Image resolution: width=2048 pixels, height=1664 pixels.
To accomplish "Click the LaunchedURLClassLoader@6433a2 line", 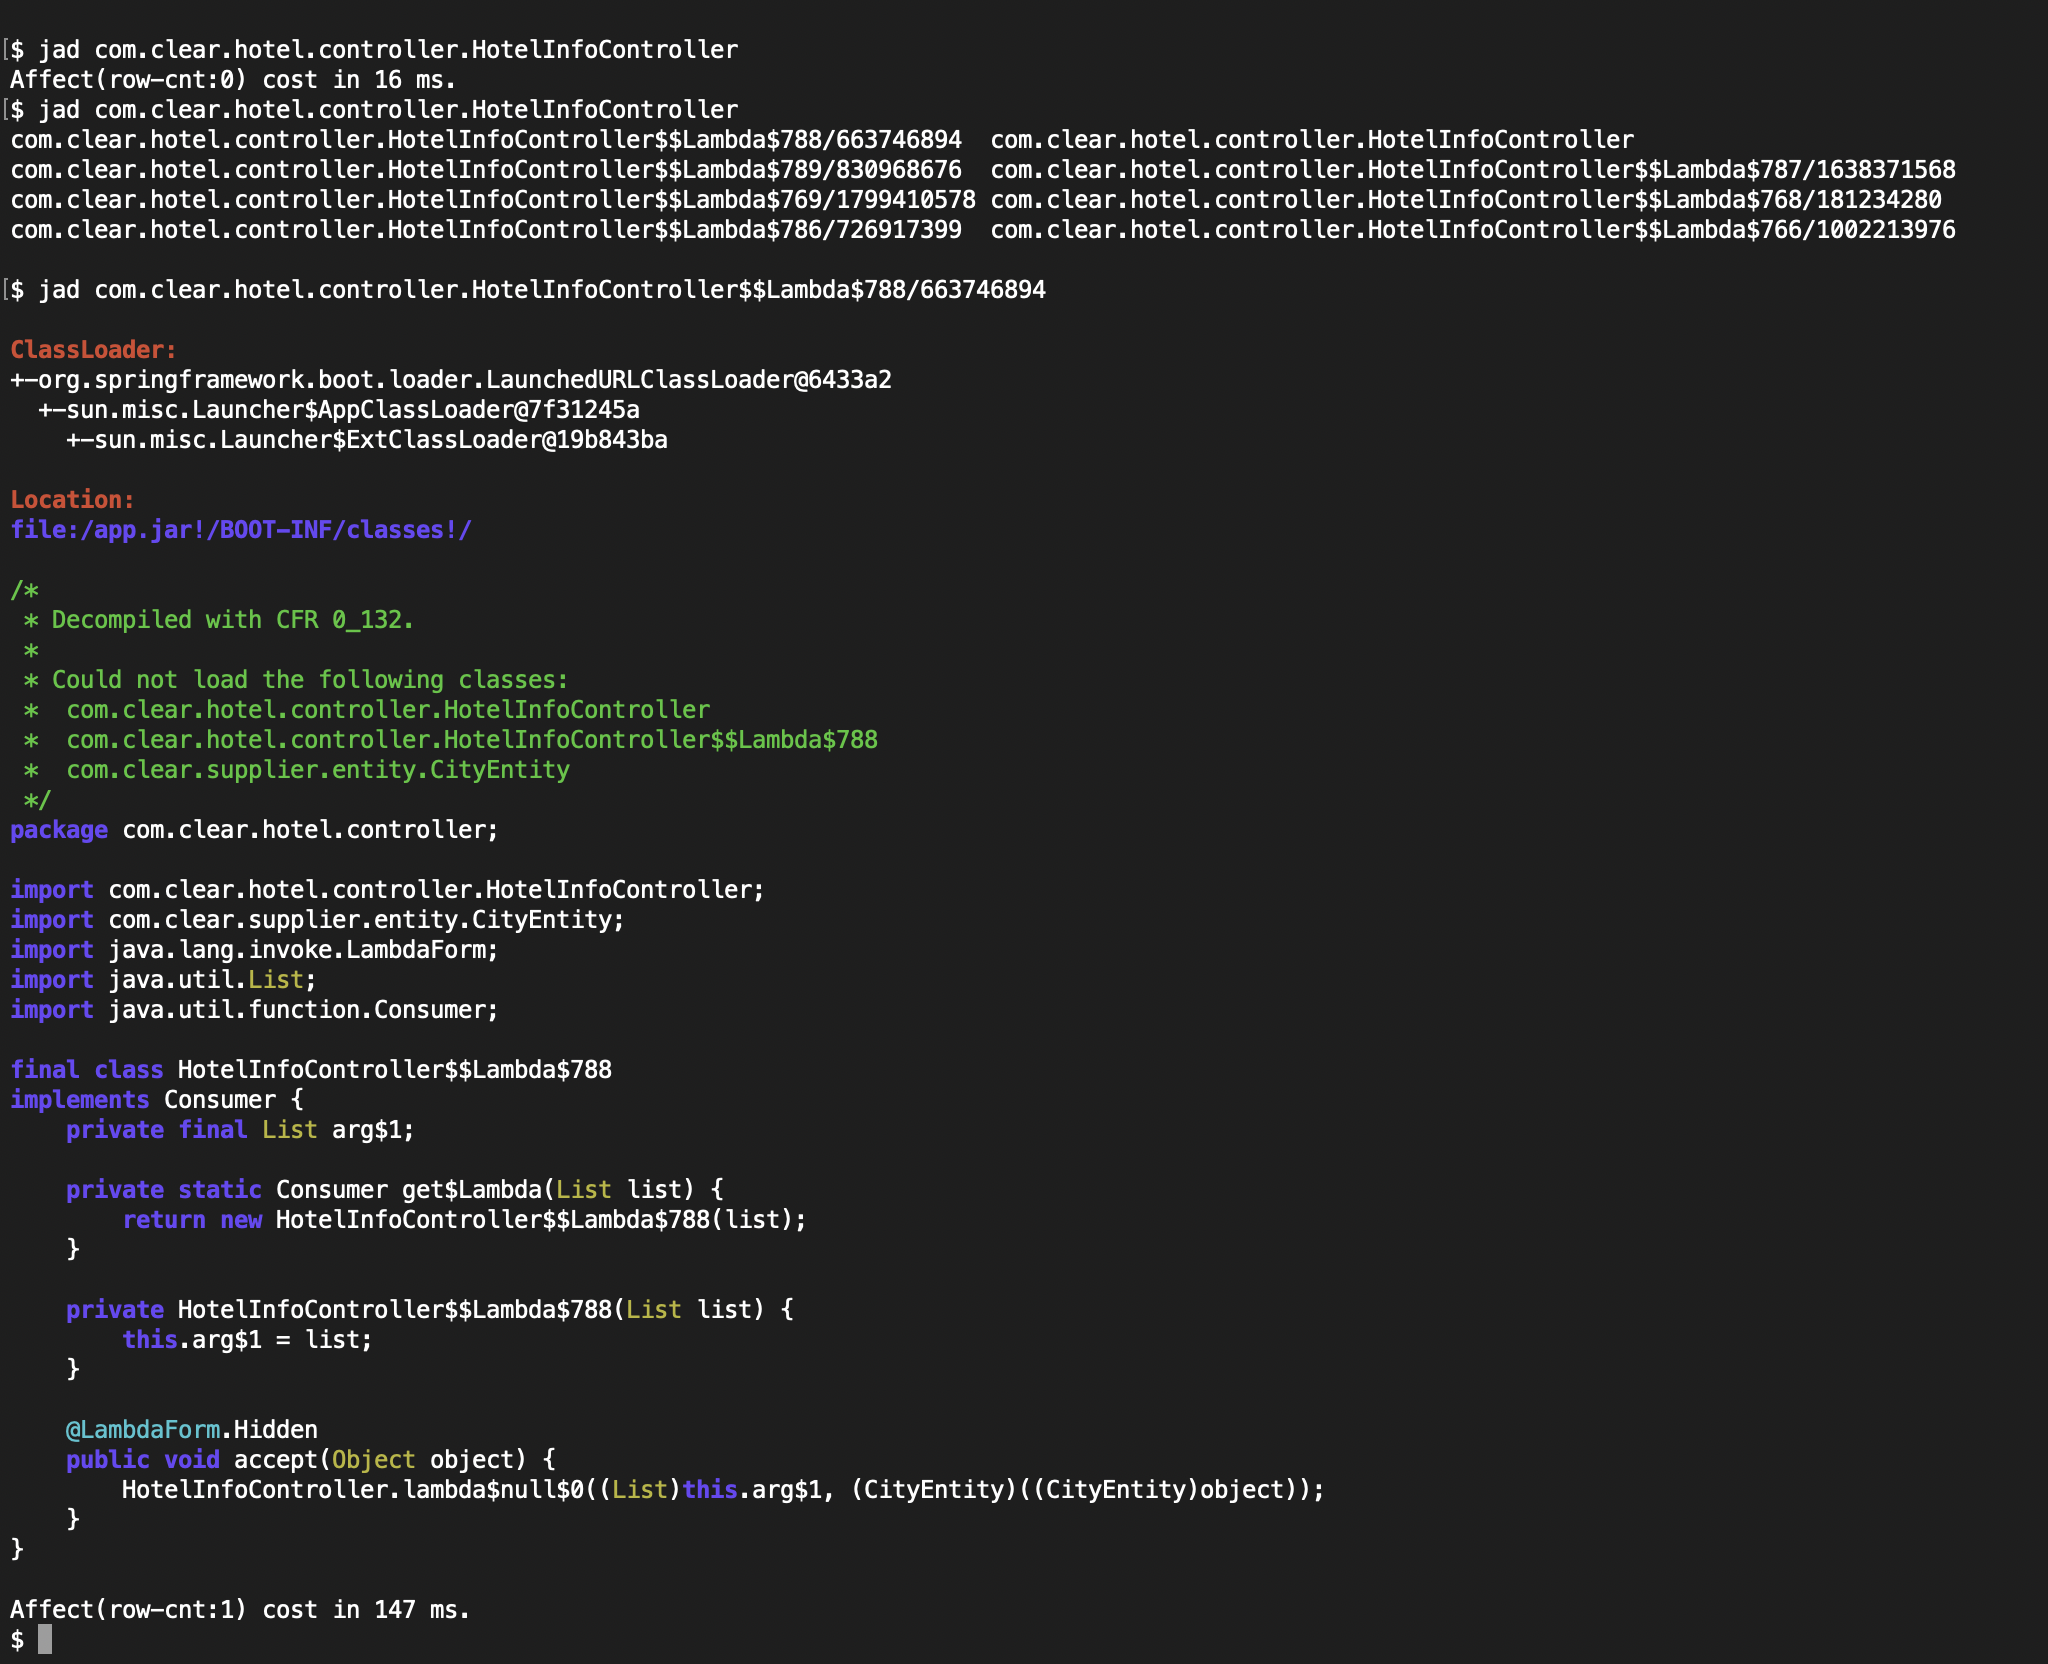I will (x=451, y=380).
